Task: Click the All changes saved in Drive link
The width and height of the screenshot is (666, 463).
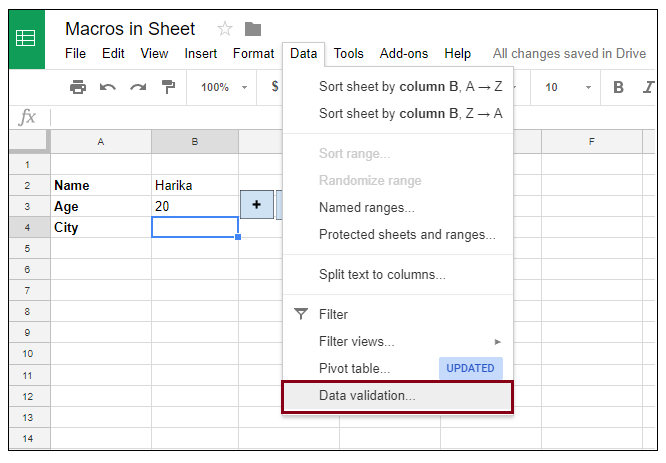Action: [569, 53]
